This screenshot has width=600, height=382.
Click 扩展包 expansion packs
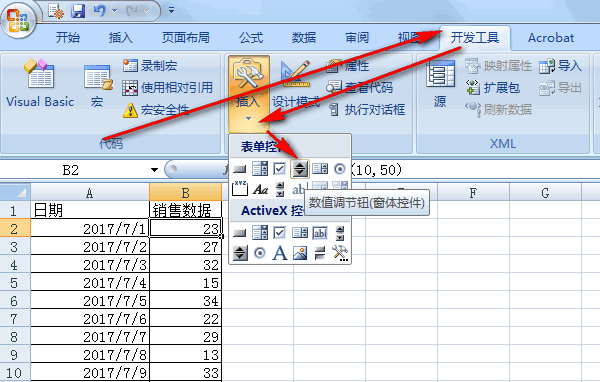[x=493, y=88]
